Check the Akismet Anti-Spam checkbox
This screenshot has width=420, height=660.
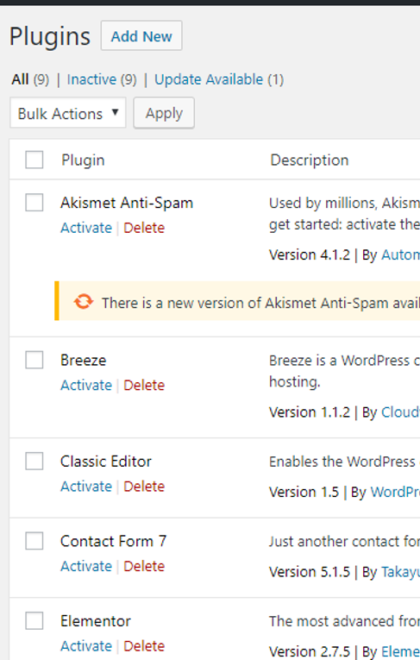[34, 203]
